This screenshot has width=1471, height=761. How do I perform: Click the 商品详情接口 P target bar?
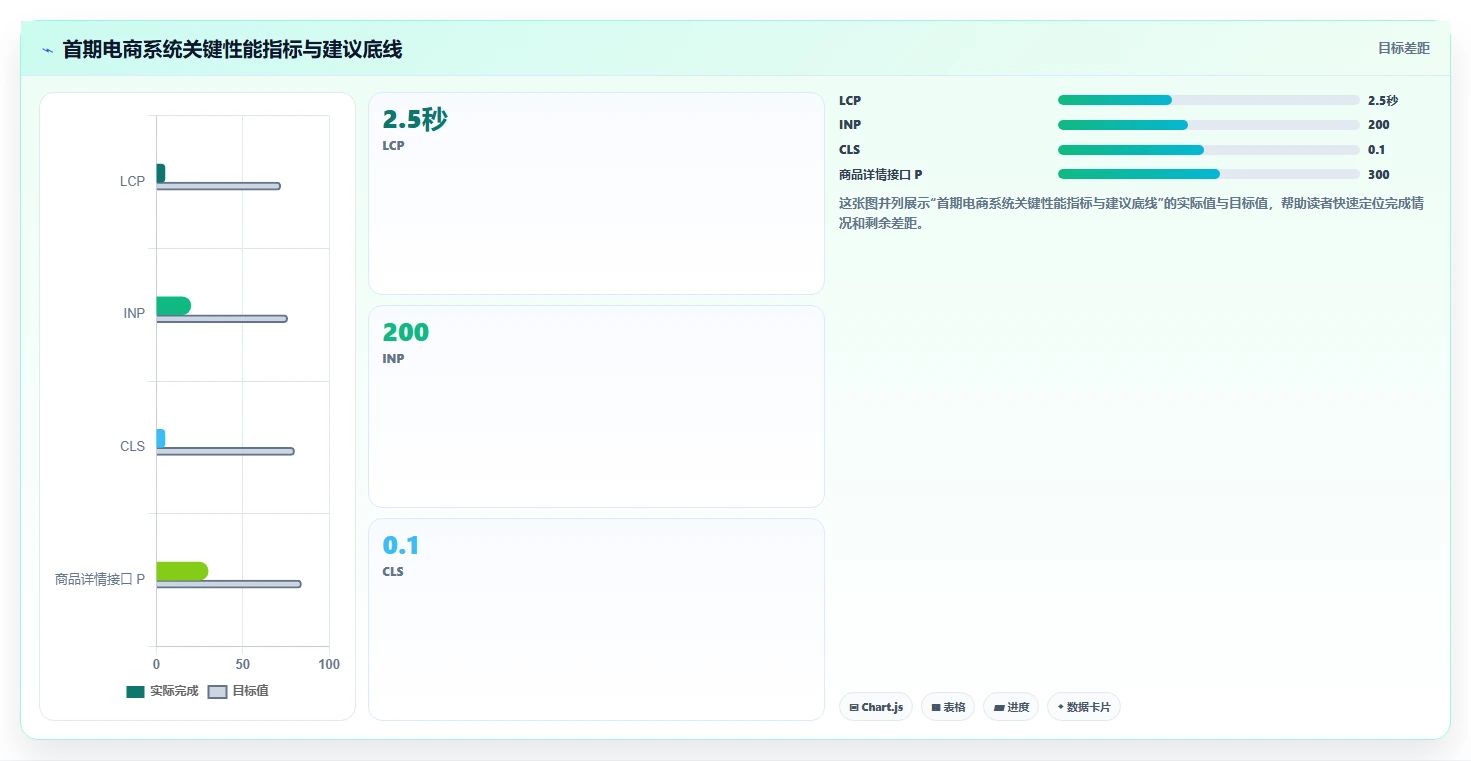click(x=228, y=584)
